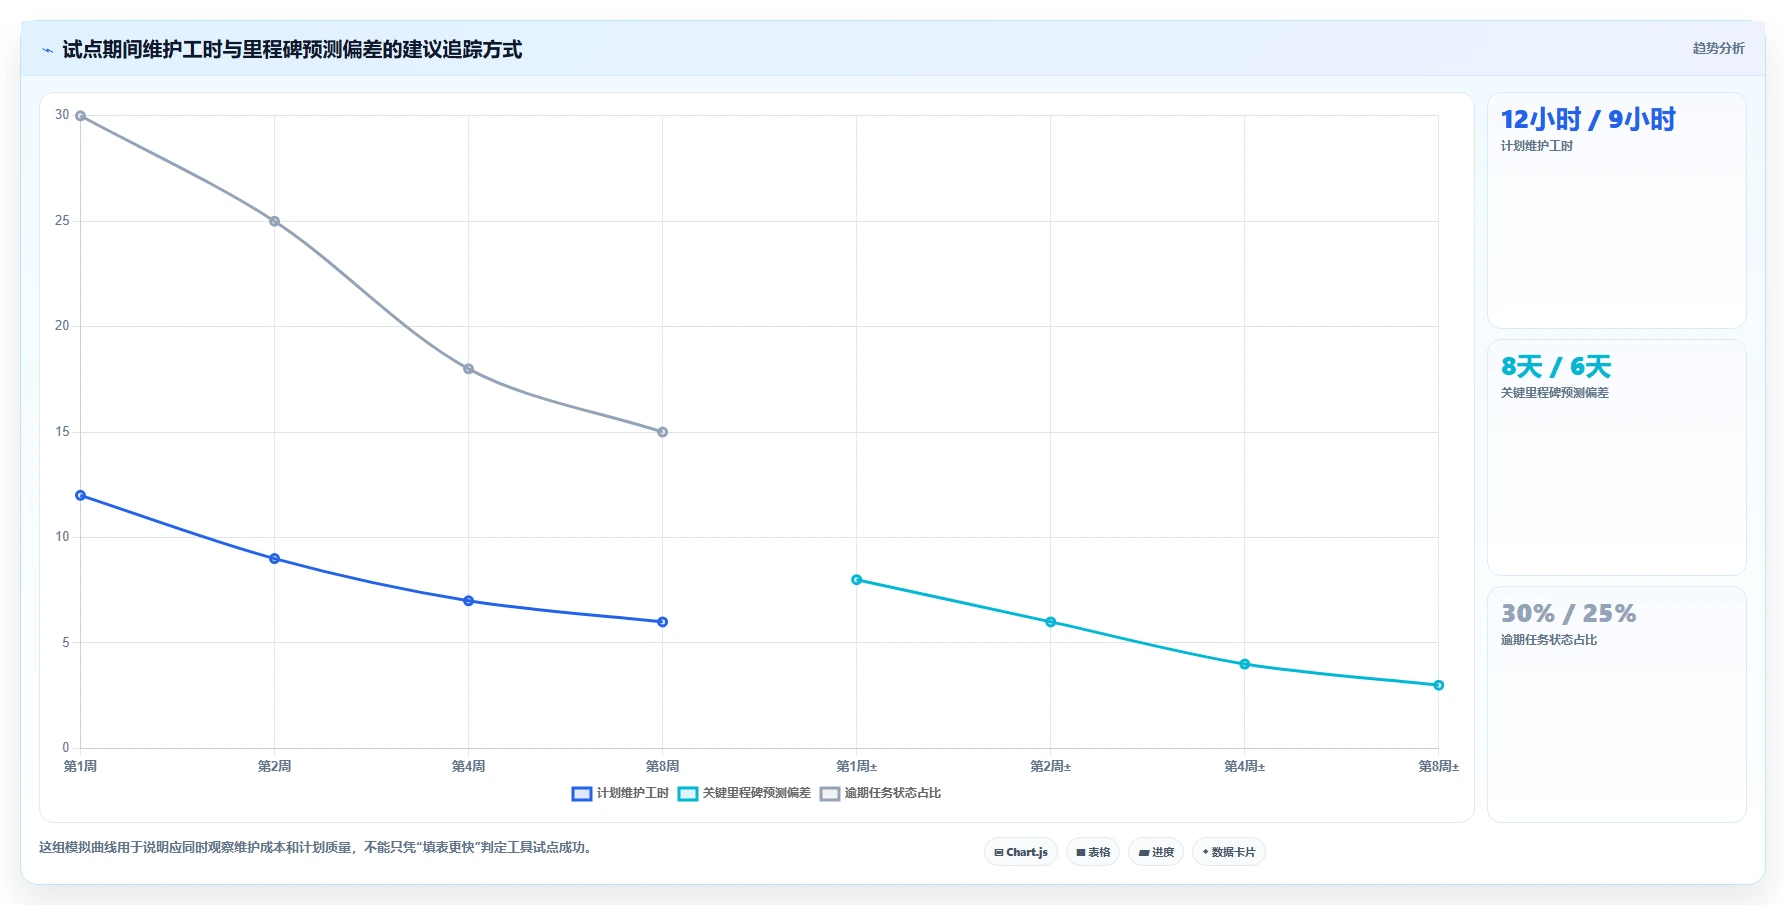This screenshot has height=905, width=1786.
Task: Select the blue data point at 第4周 (7)
Action: [469, 601]
